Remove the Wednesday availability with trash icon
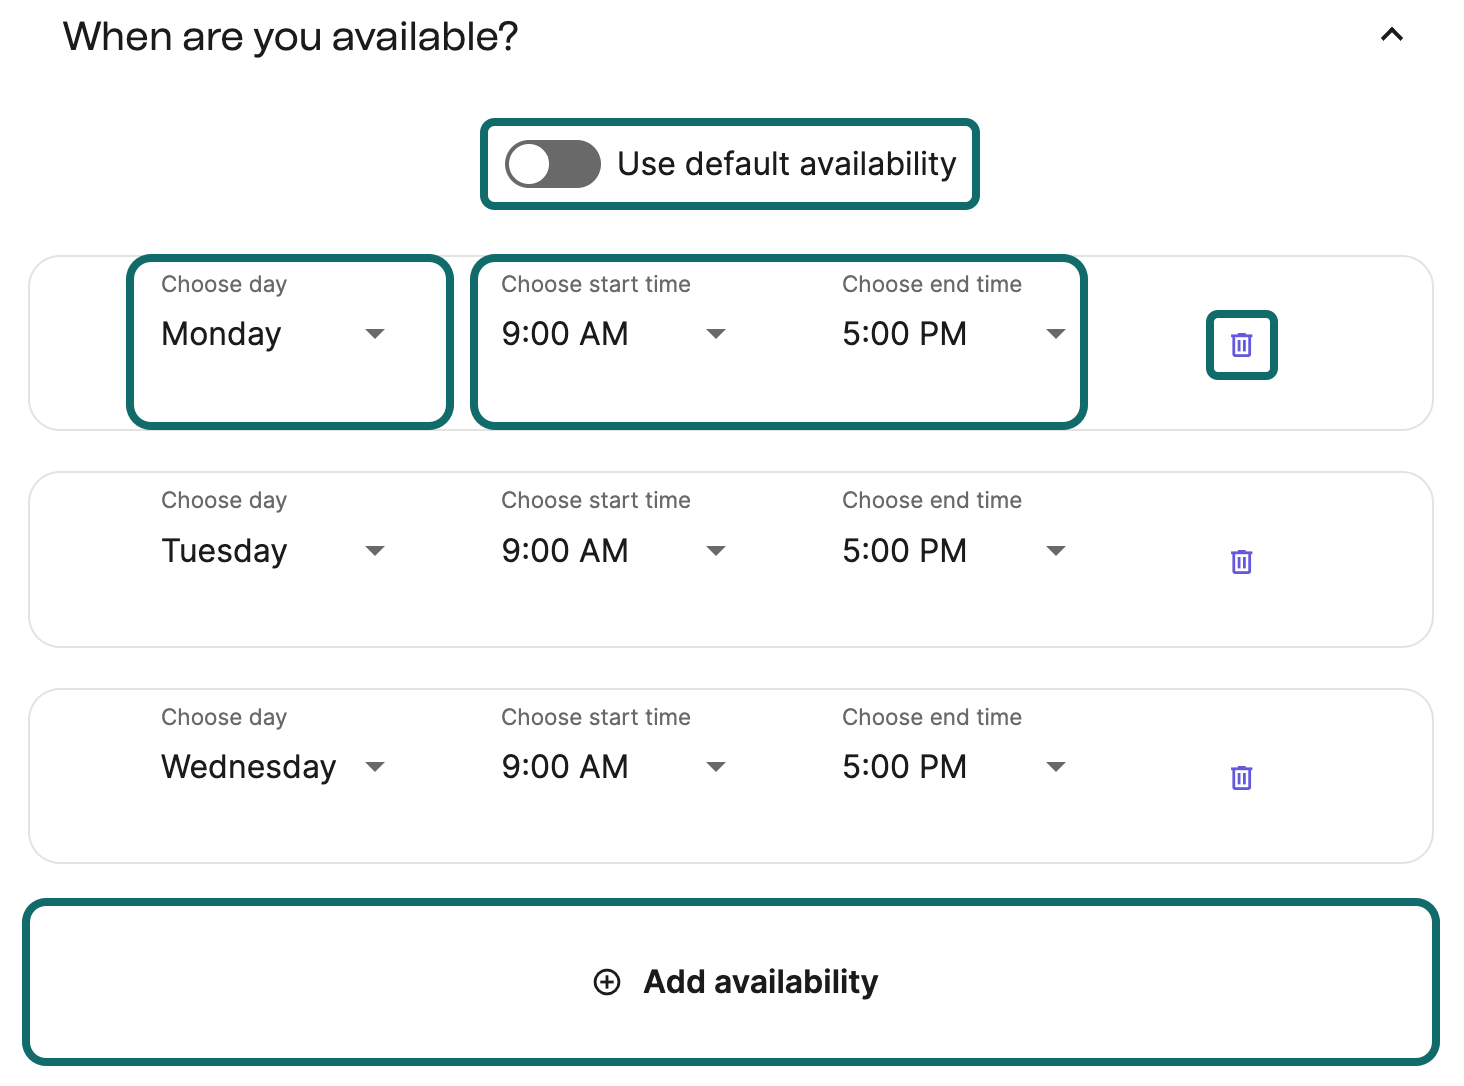This screenshot has height=1086, width=1464. tap(1241, 778)
